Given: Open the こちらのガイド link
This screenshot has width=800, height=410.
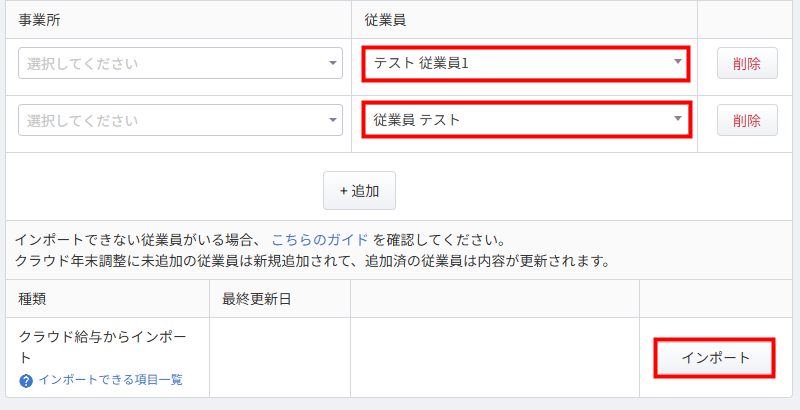Looking at the screenshot, I should point(320,241).
